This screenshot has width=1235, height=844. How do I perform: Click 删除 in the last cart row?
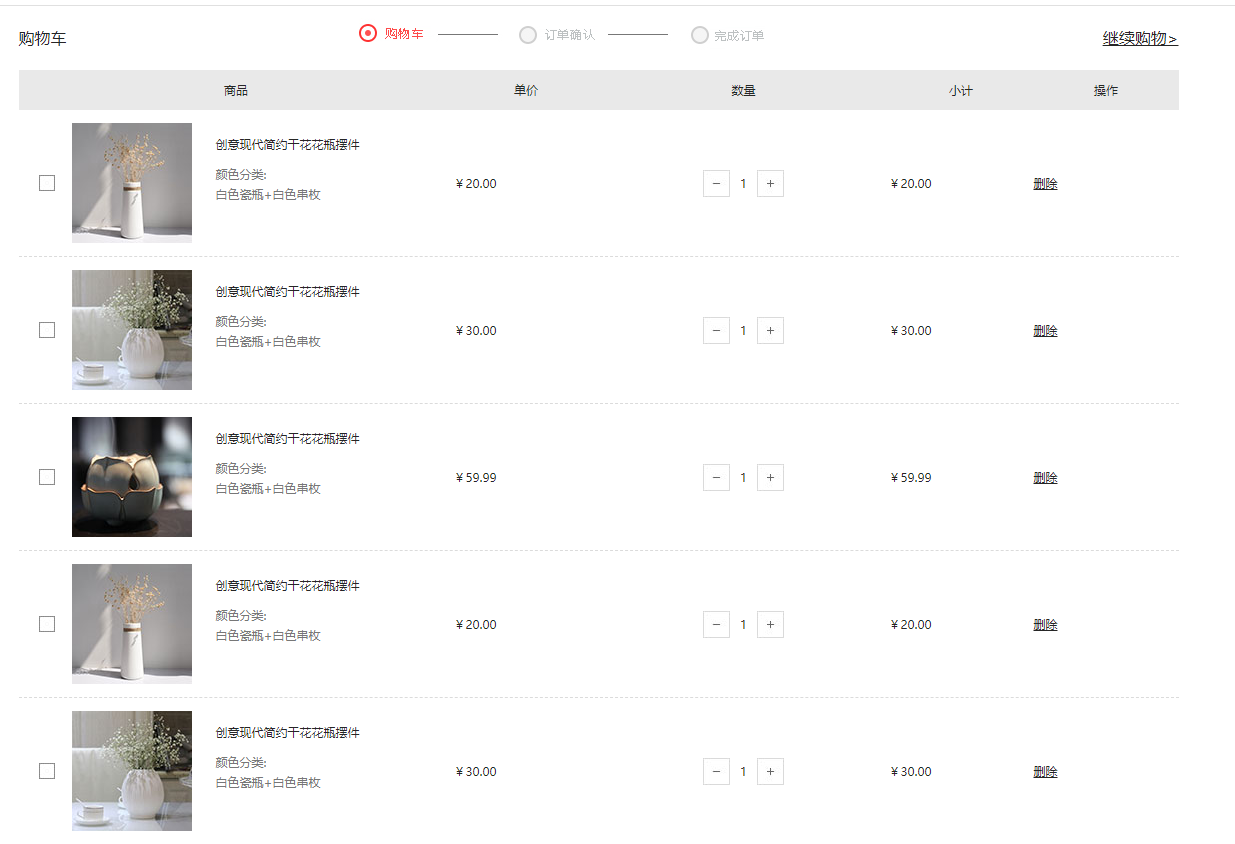point(1045,771)
